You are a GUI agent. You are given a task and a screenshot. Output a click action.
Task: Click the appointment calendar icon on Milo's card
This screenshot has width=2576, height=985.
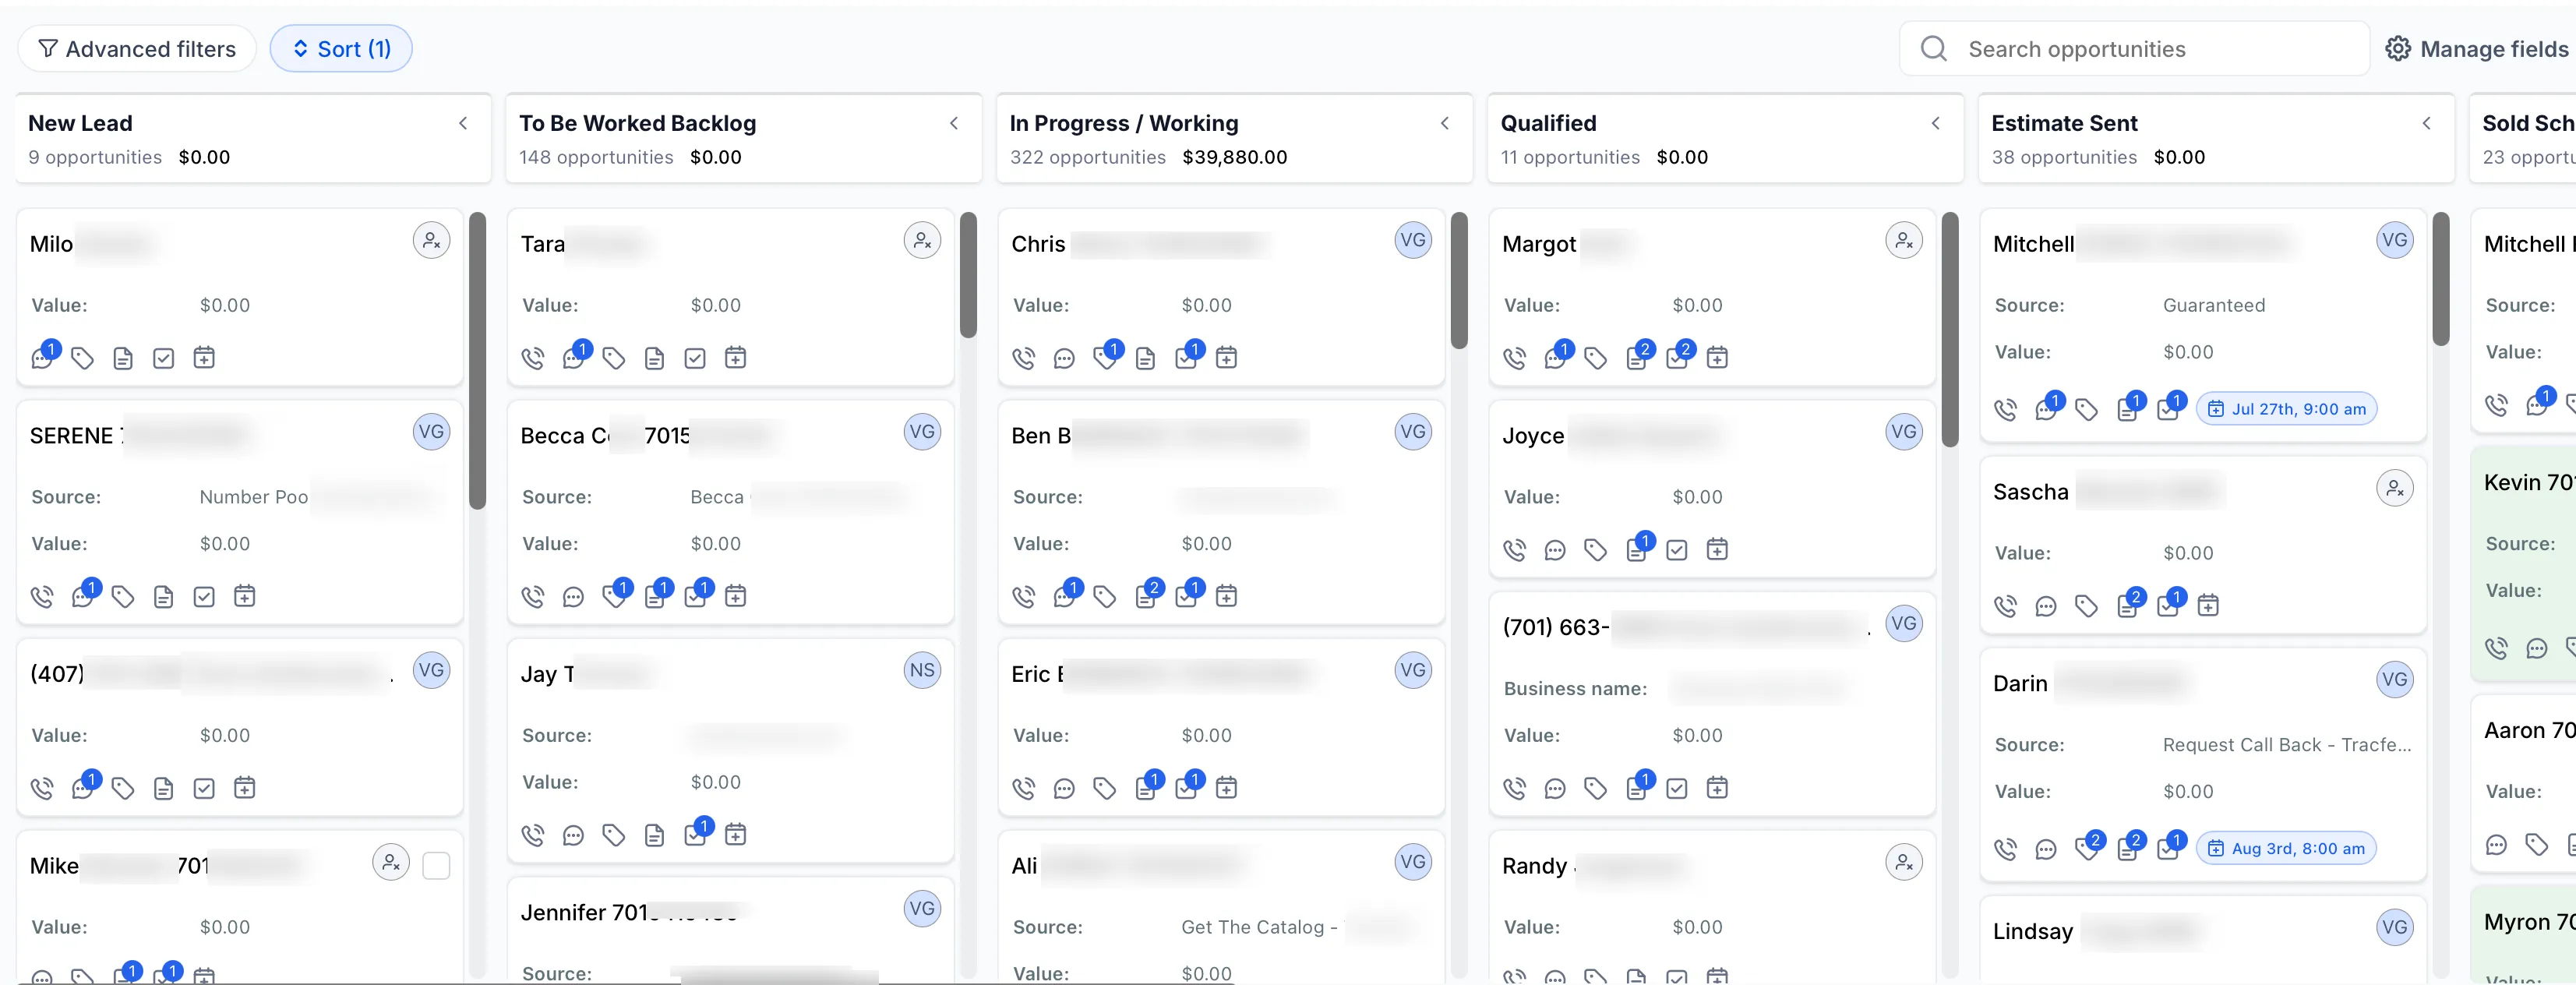(x=204, y=357)
